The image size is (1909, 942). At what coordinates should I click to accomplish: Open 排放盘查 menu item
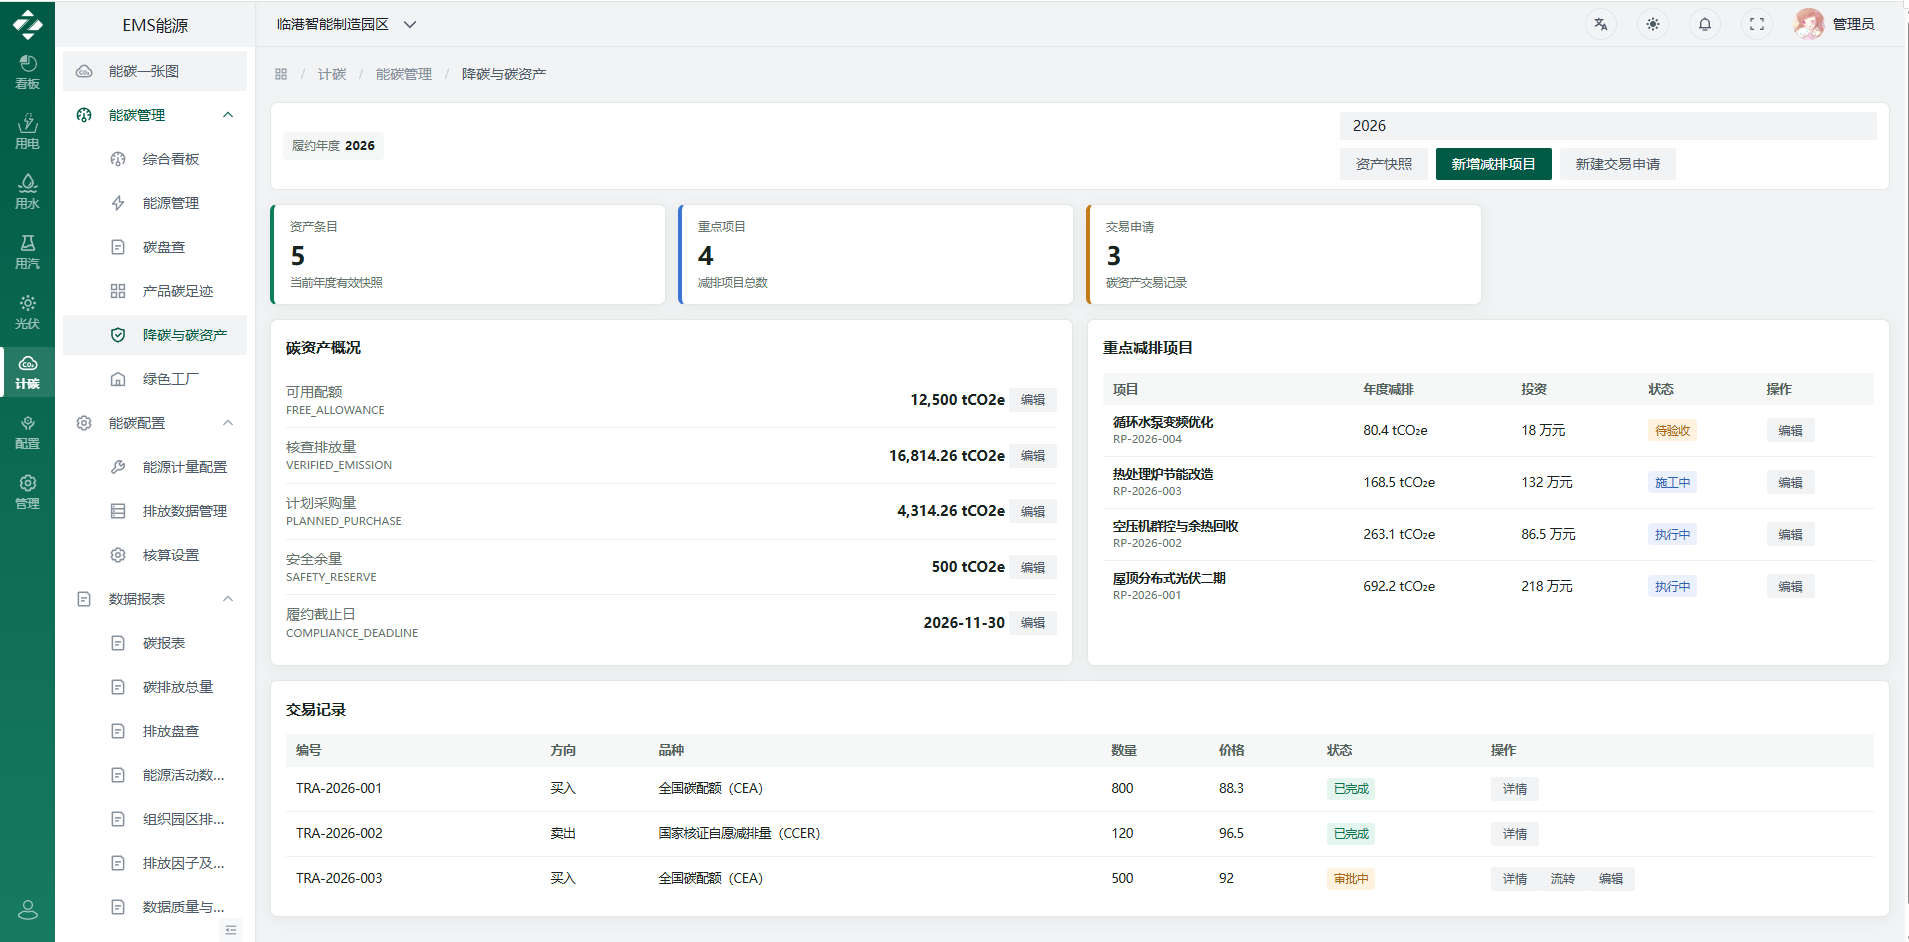tap(155, 731)
